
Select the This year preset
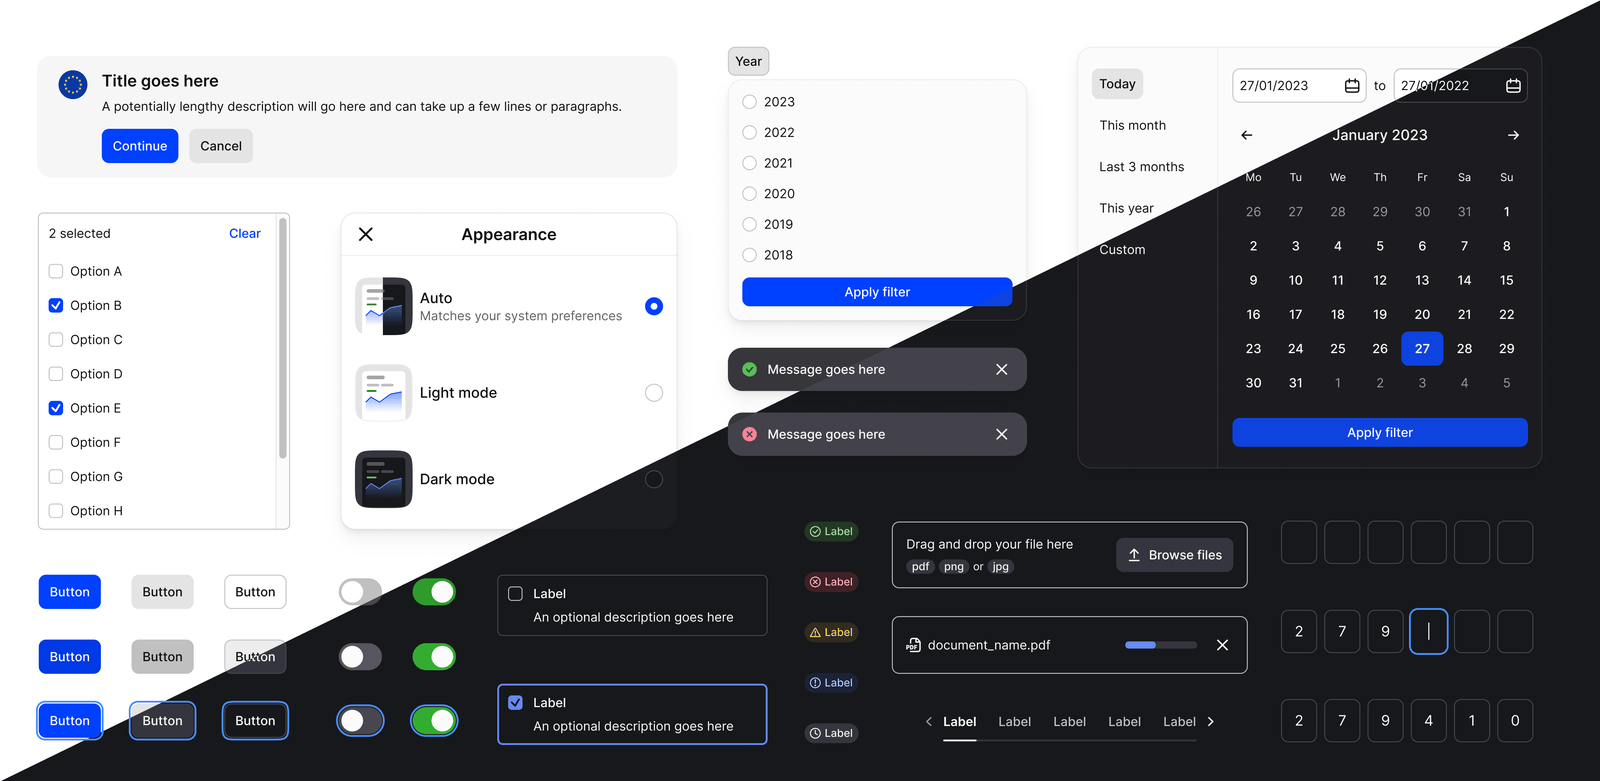coord(1127,208)
